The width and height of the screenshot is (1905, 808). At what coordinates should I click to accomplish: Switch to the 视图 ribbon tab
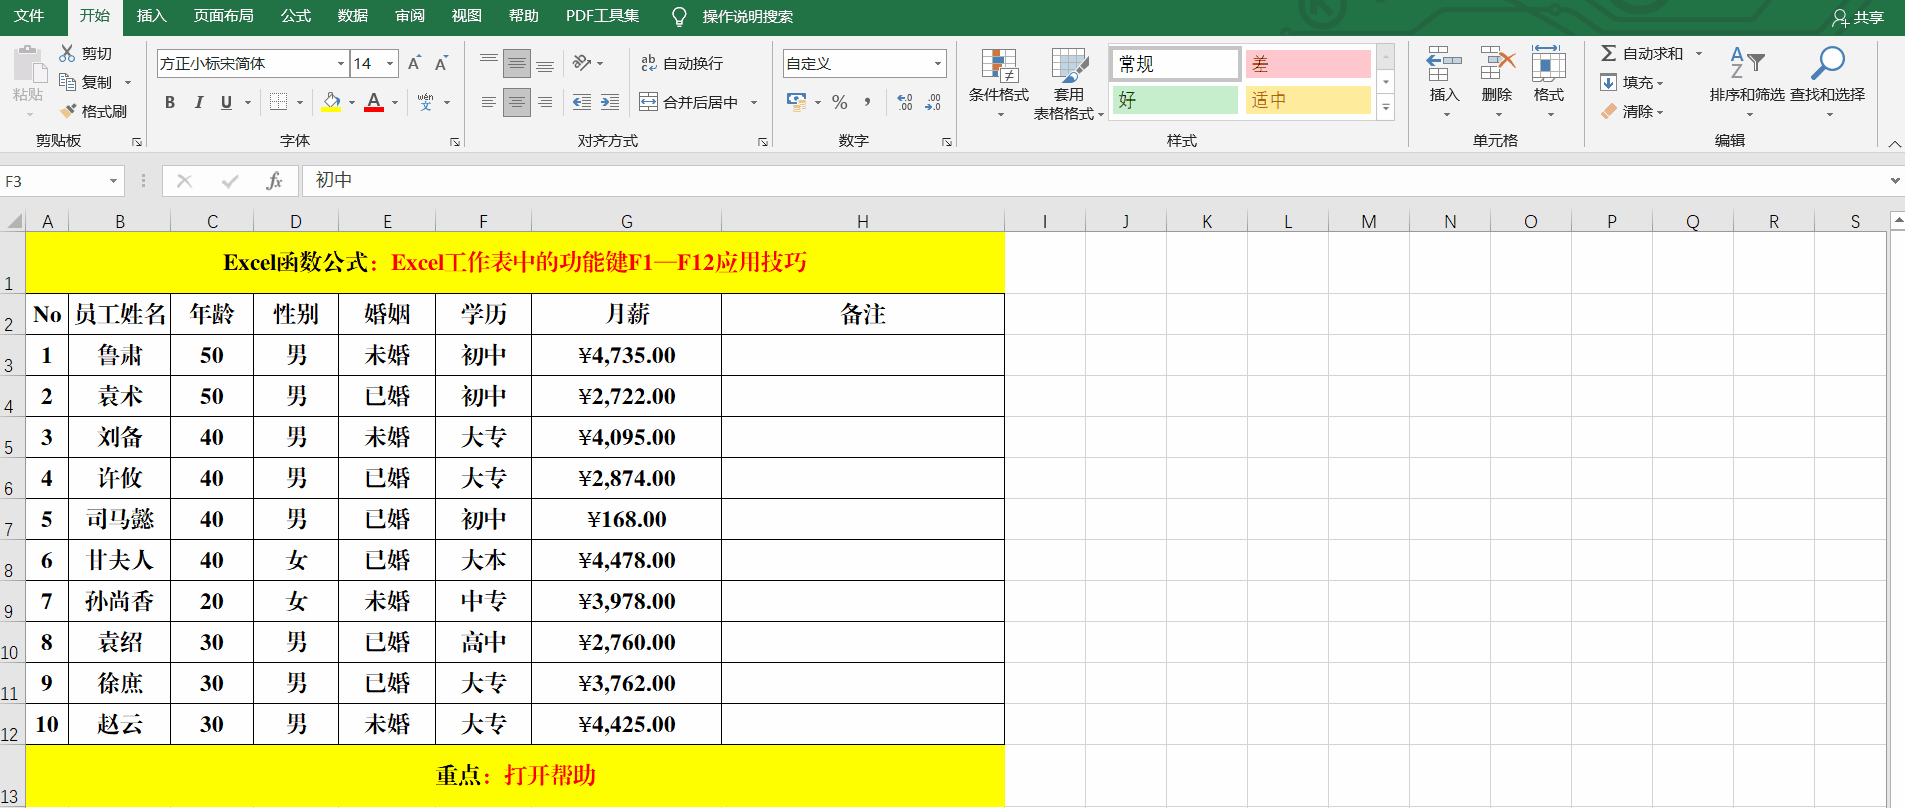[467, 16]
